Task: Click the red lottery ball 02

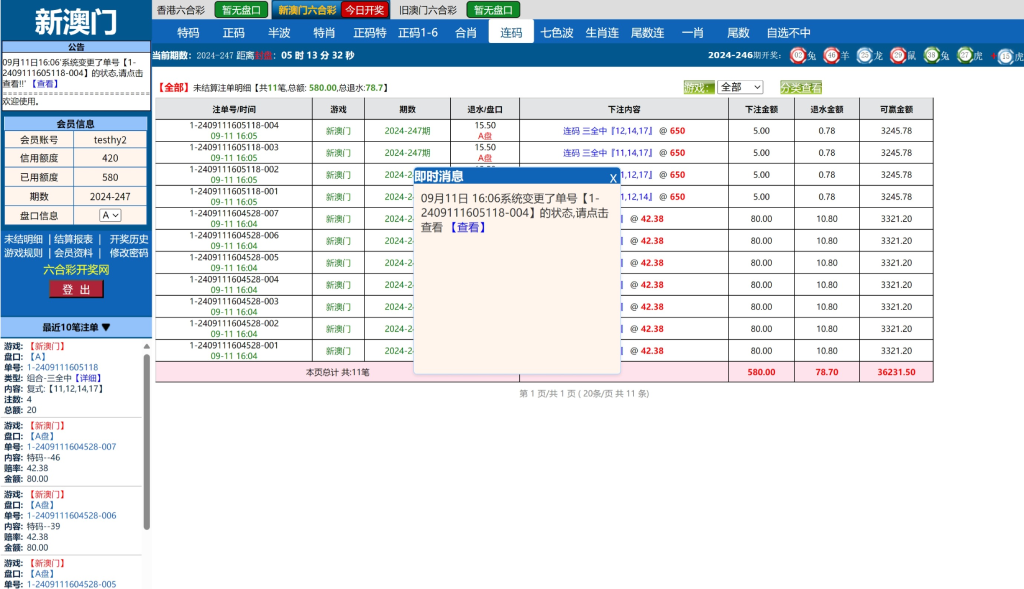Action: pyautogui.click(x=798, y=56)
